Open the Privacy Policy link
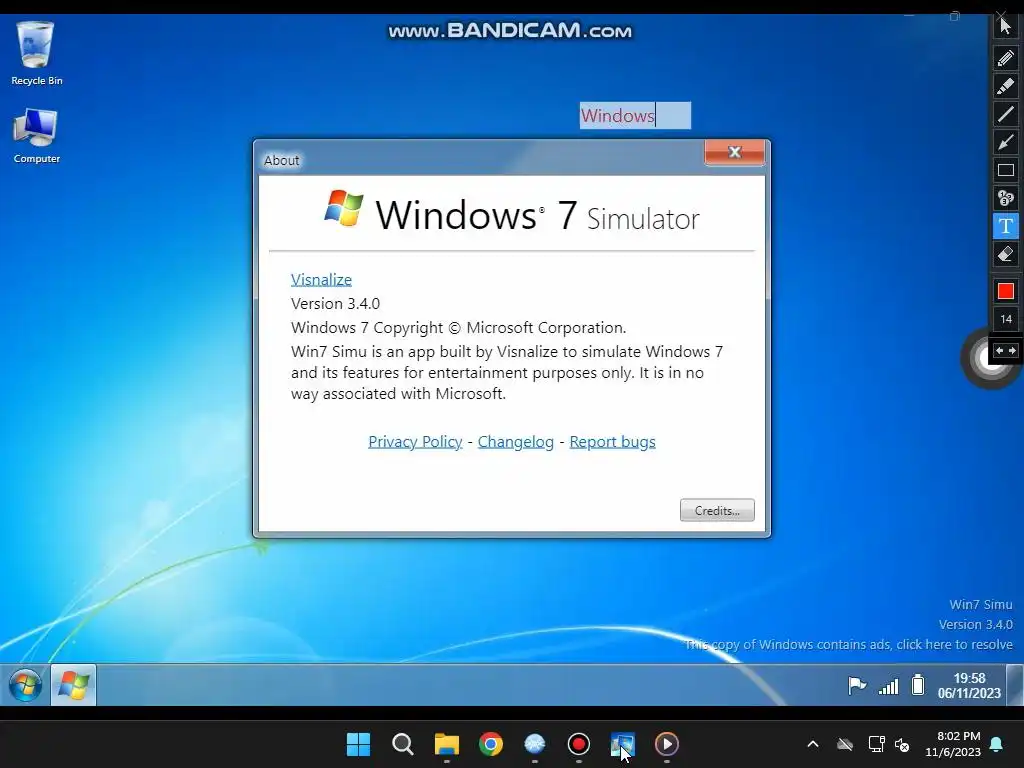 [x=415, y=441]
